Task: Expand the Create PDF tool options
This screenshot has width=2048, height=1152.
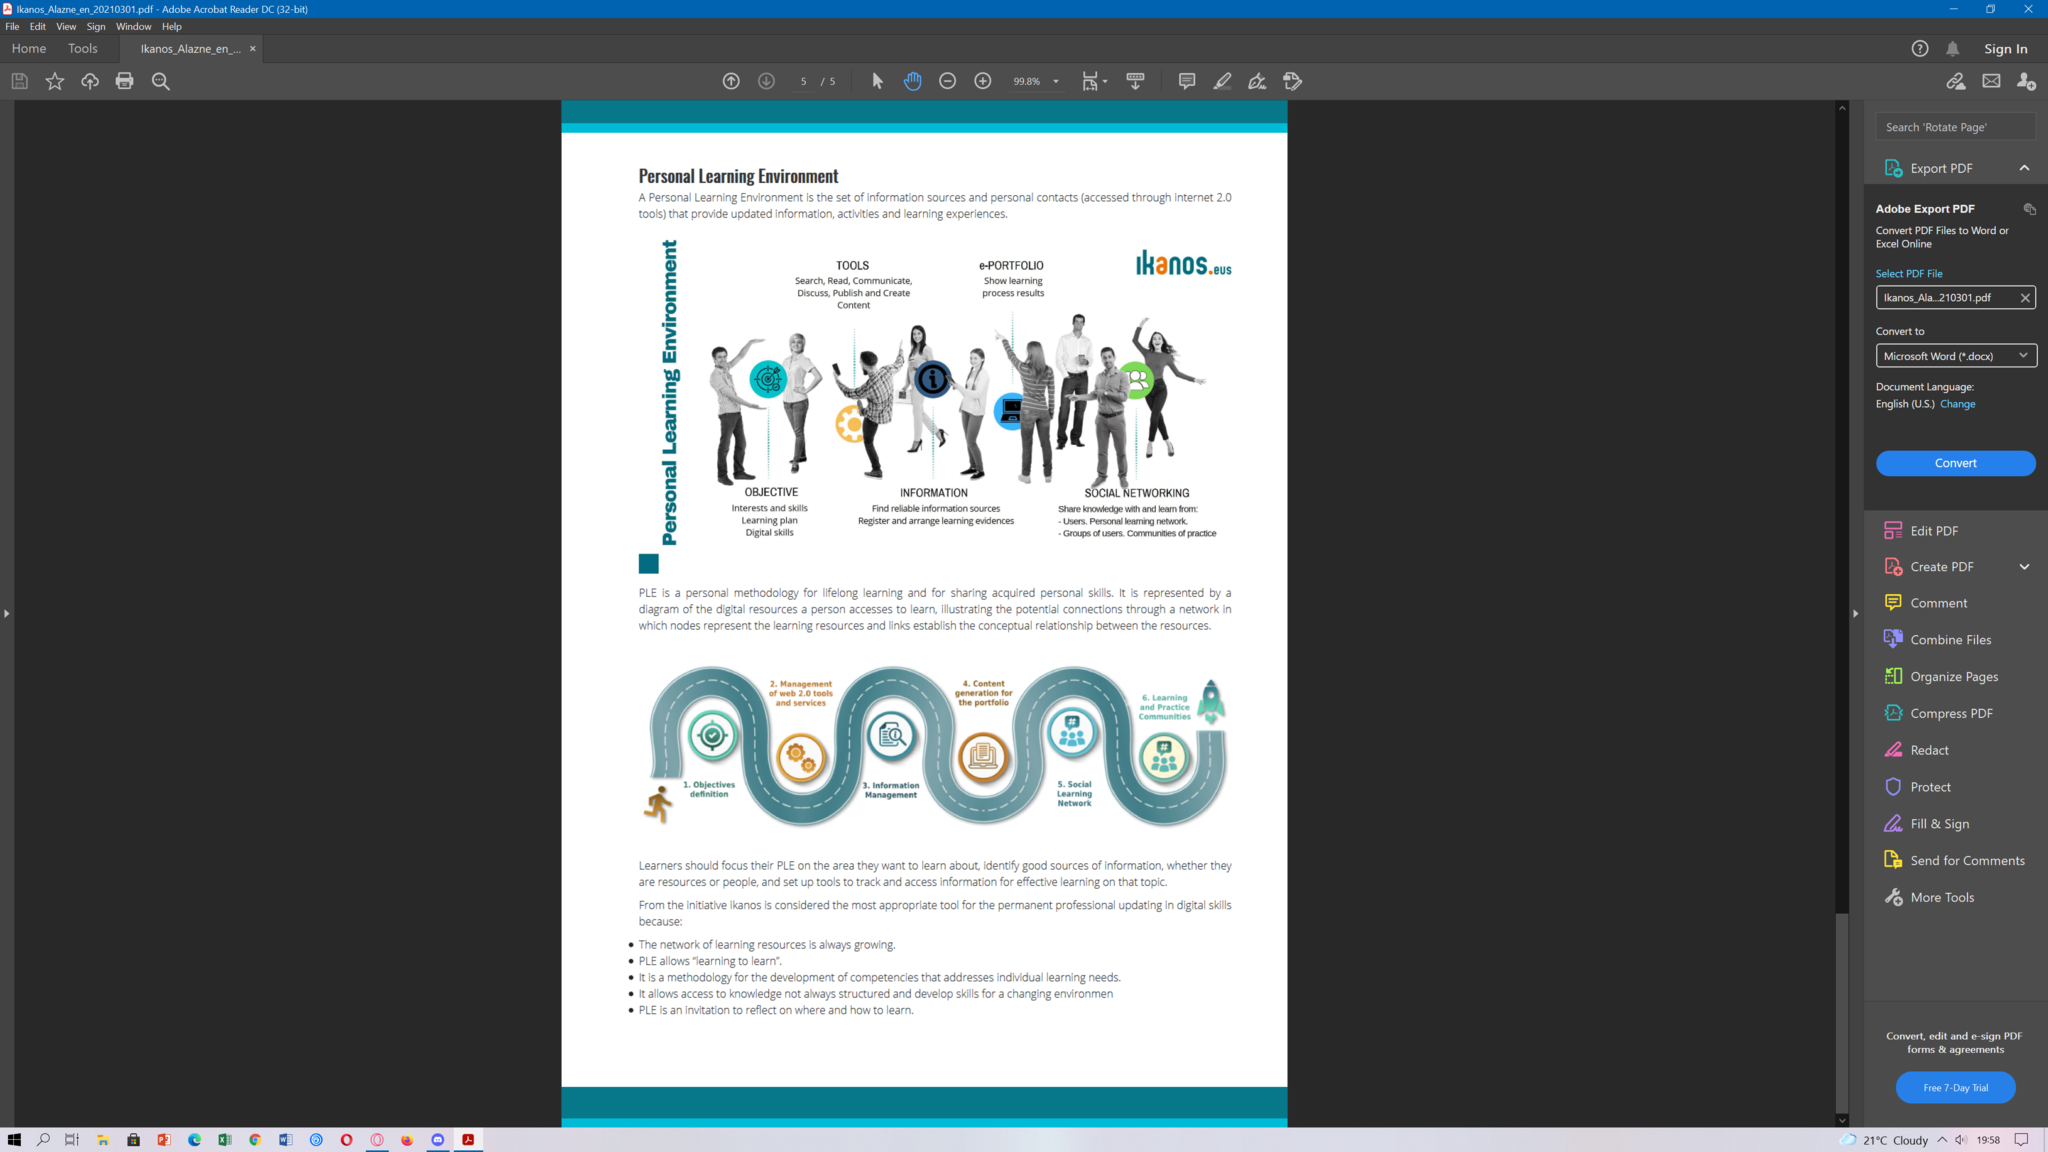Action: point(2024,567)
